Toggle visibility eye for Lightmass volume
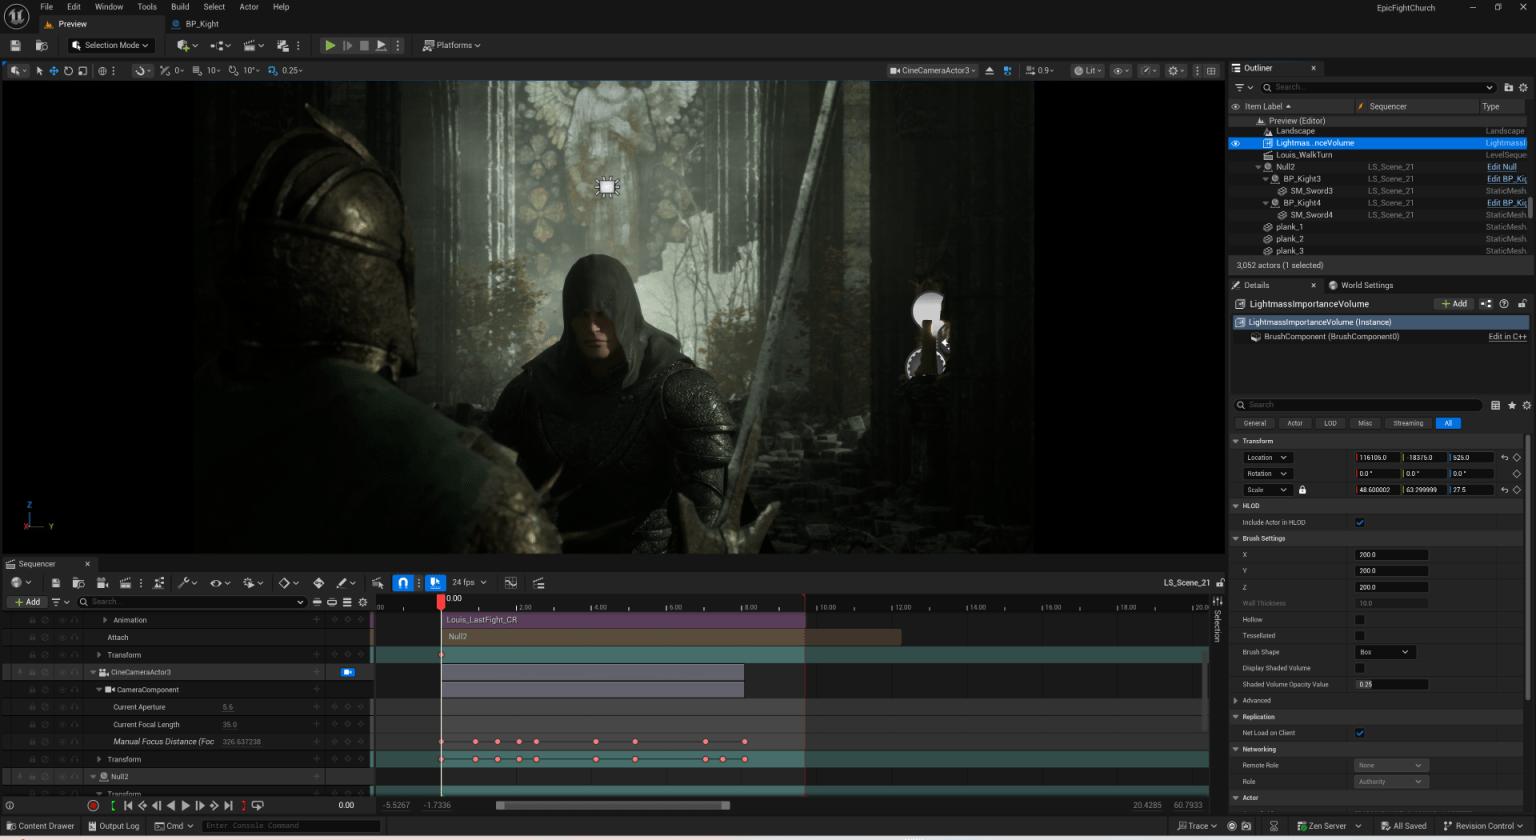1536x840 pixels. coord(1235,143)
